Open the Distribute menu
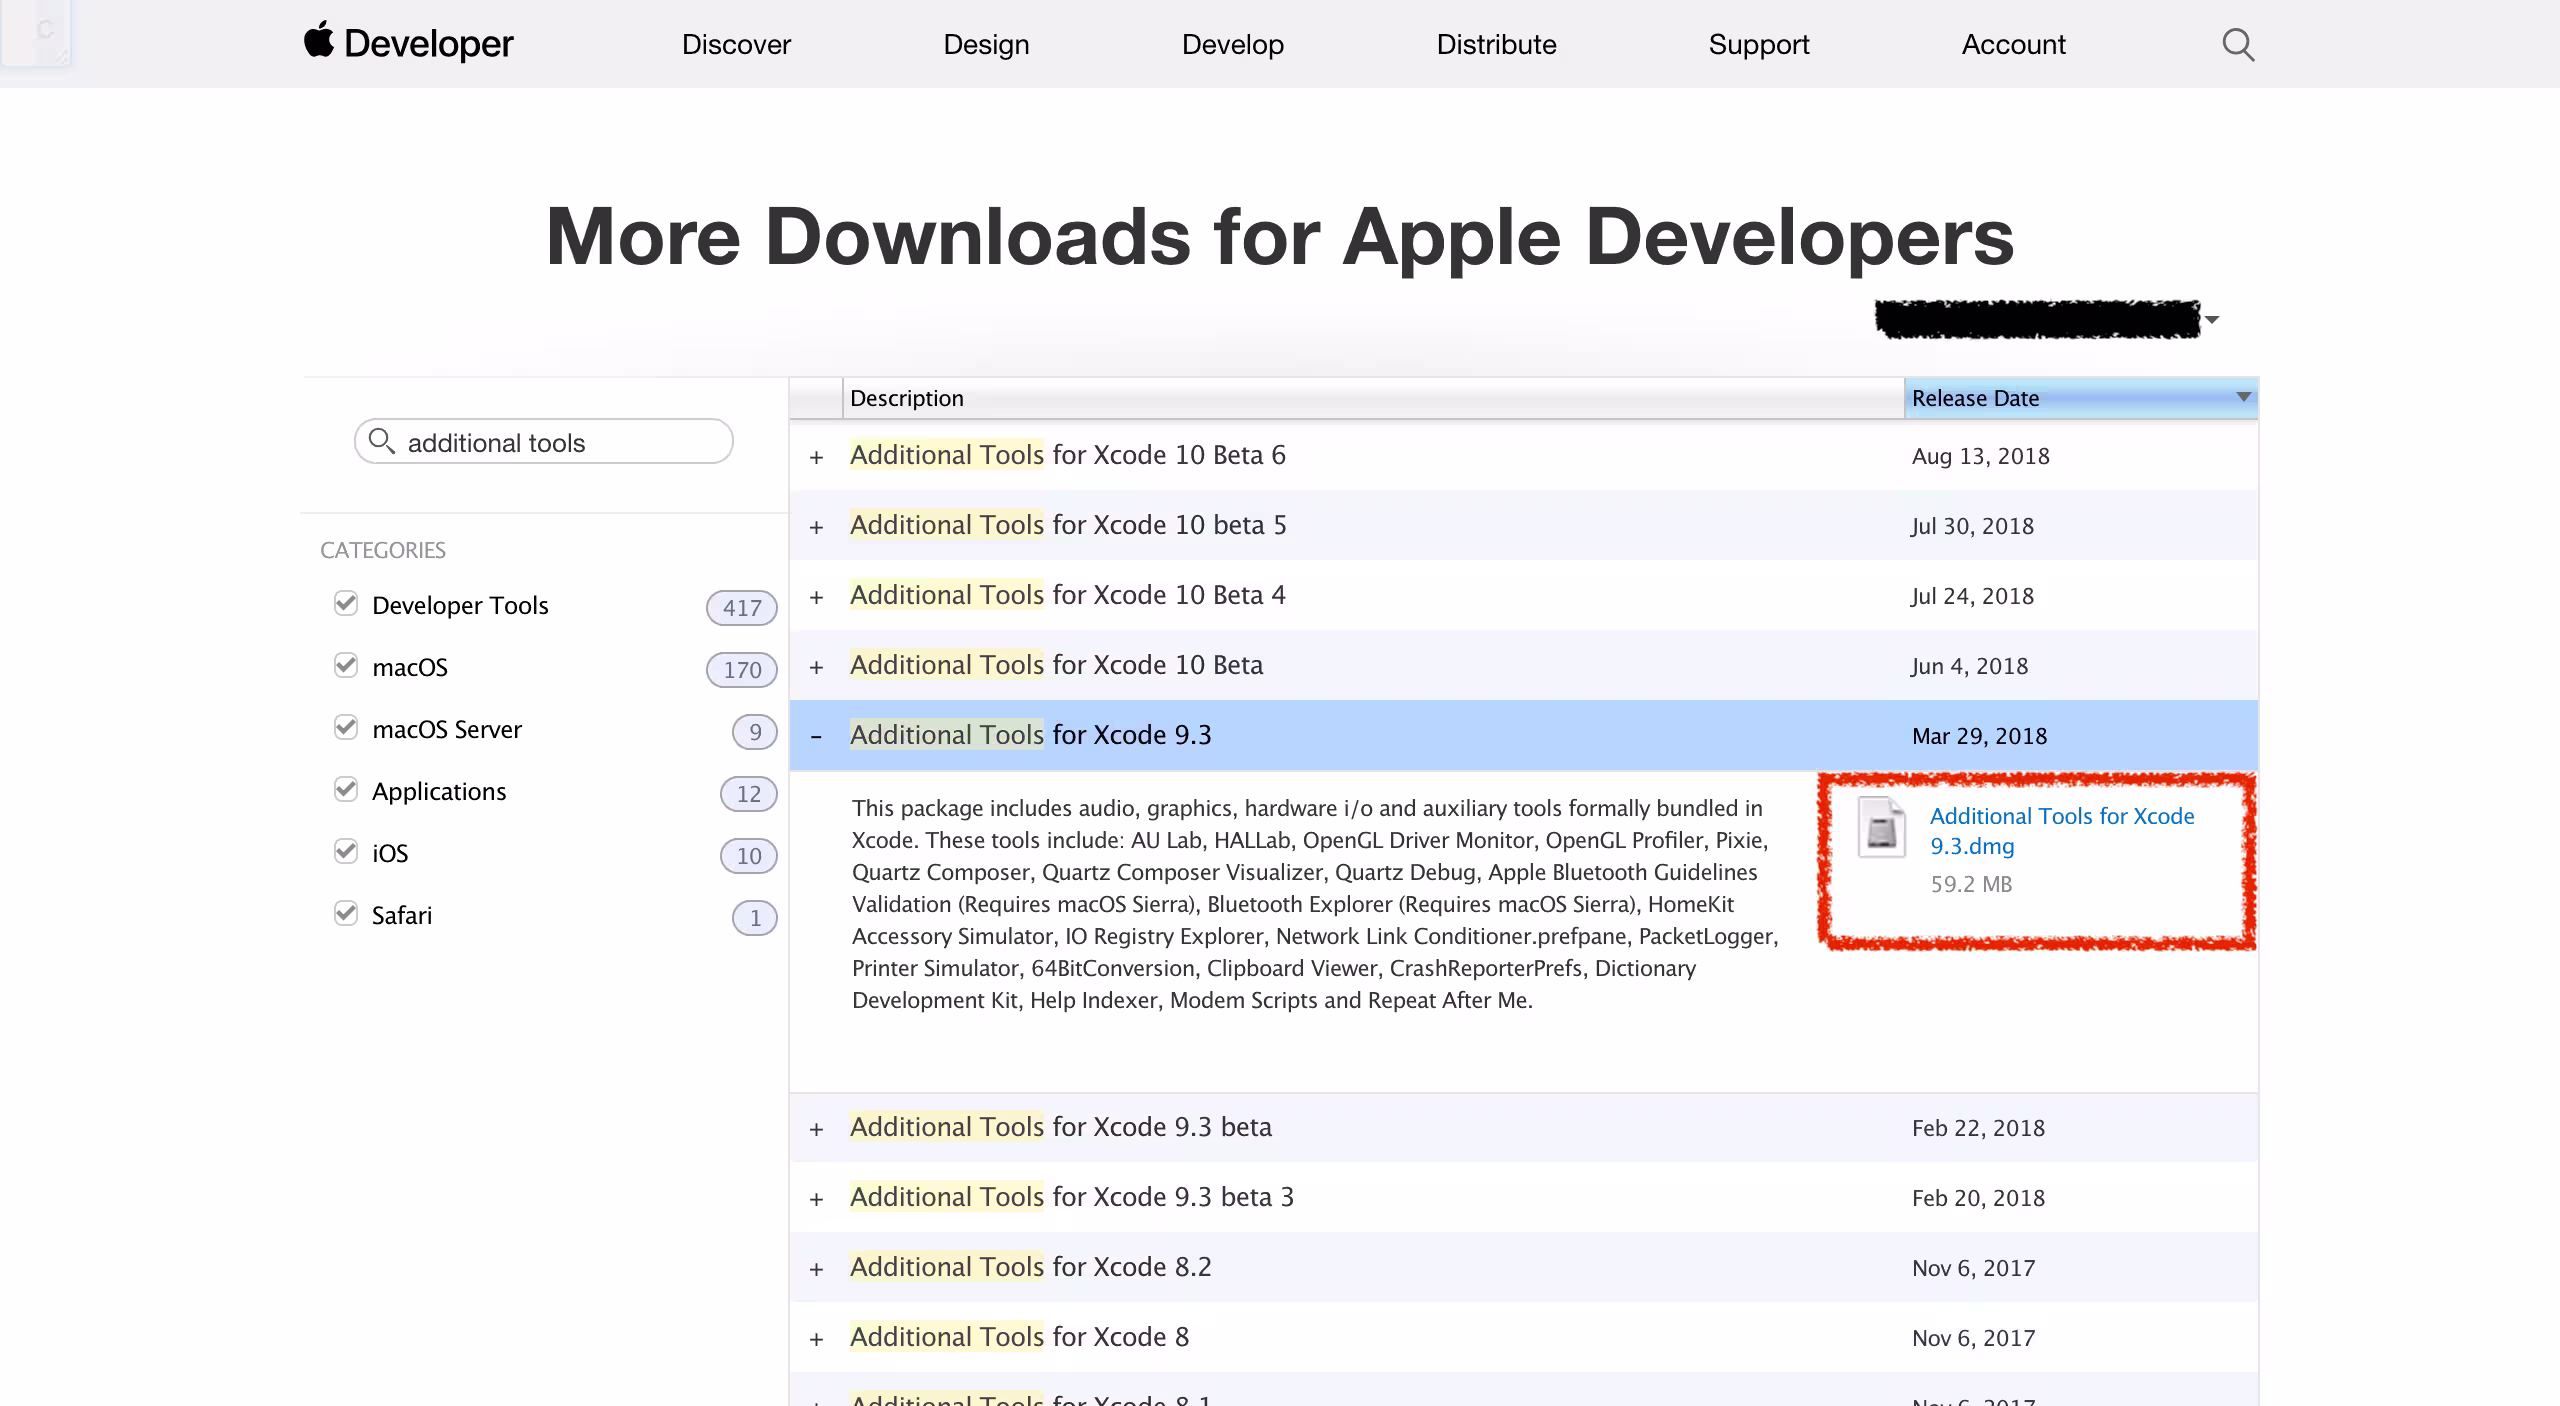Image resolution: width=2560 pixels, height=1406 pixels. tap(1496, 44)
